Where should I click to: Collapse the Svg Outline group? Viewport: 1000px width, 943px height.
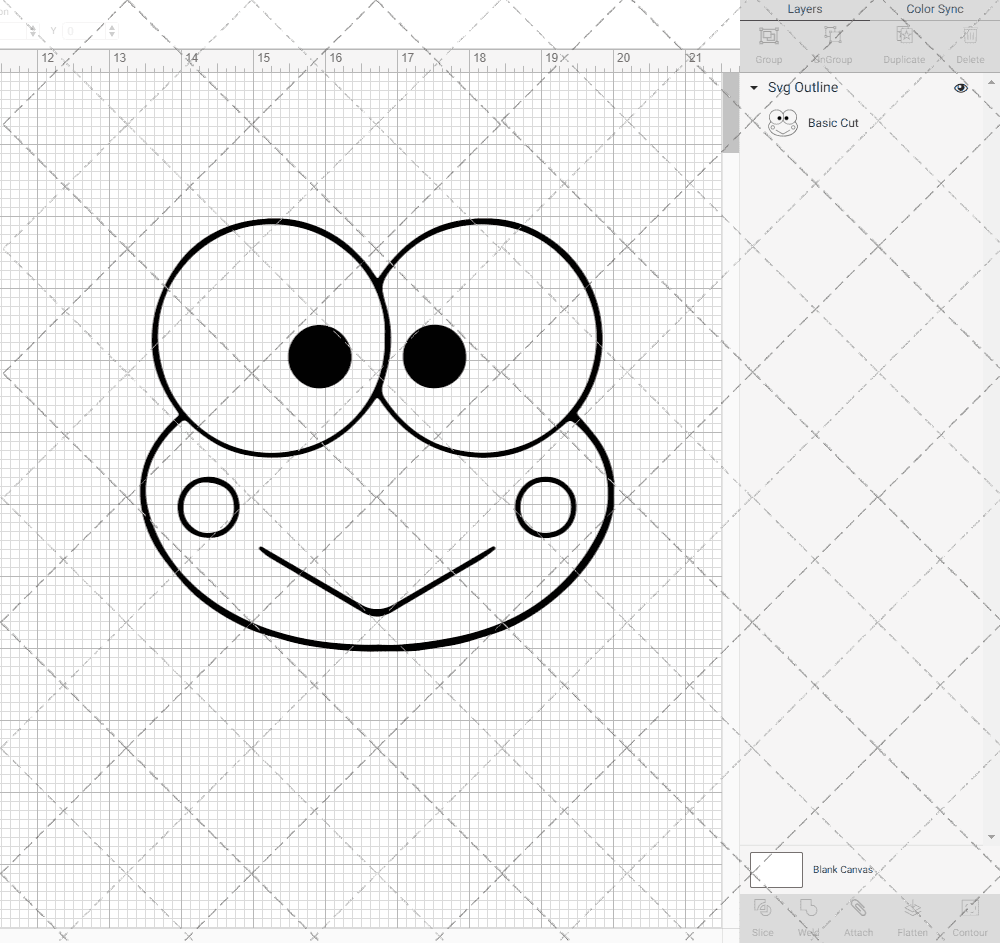point(754,88)
